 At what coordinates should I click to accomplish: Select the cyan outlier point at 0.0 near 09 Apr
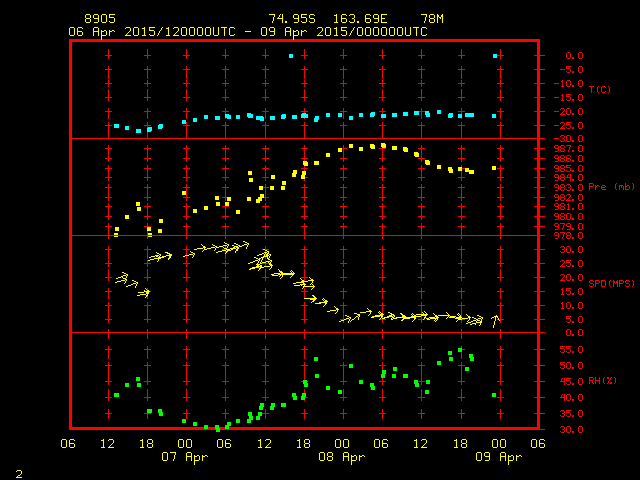[x=495, y=56]
